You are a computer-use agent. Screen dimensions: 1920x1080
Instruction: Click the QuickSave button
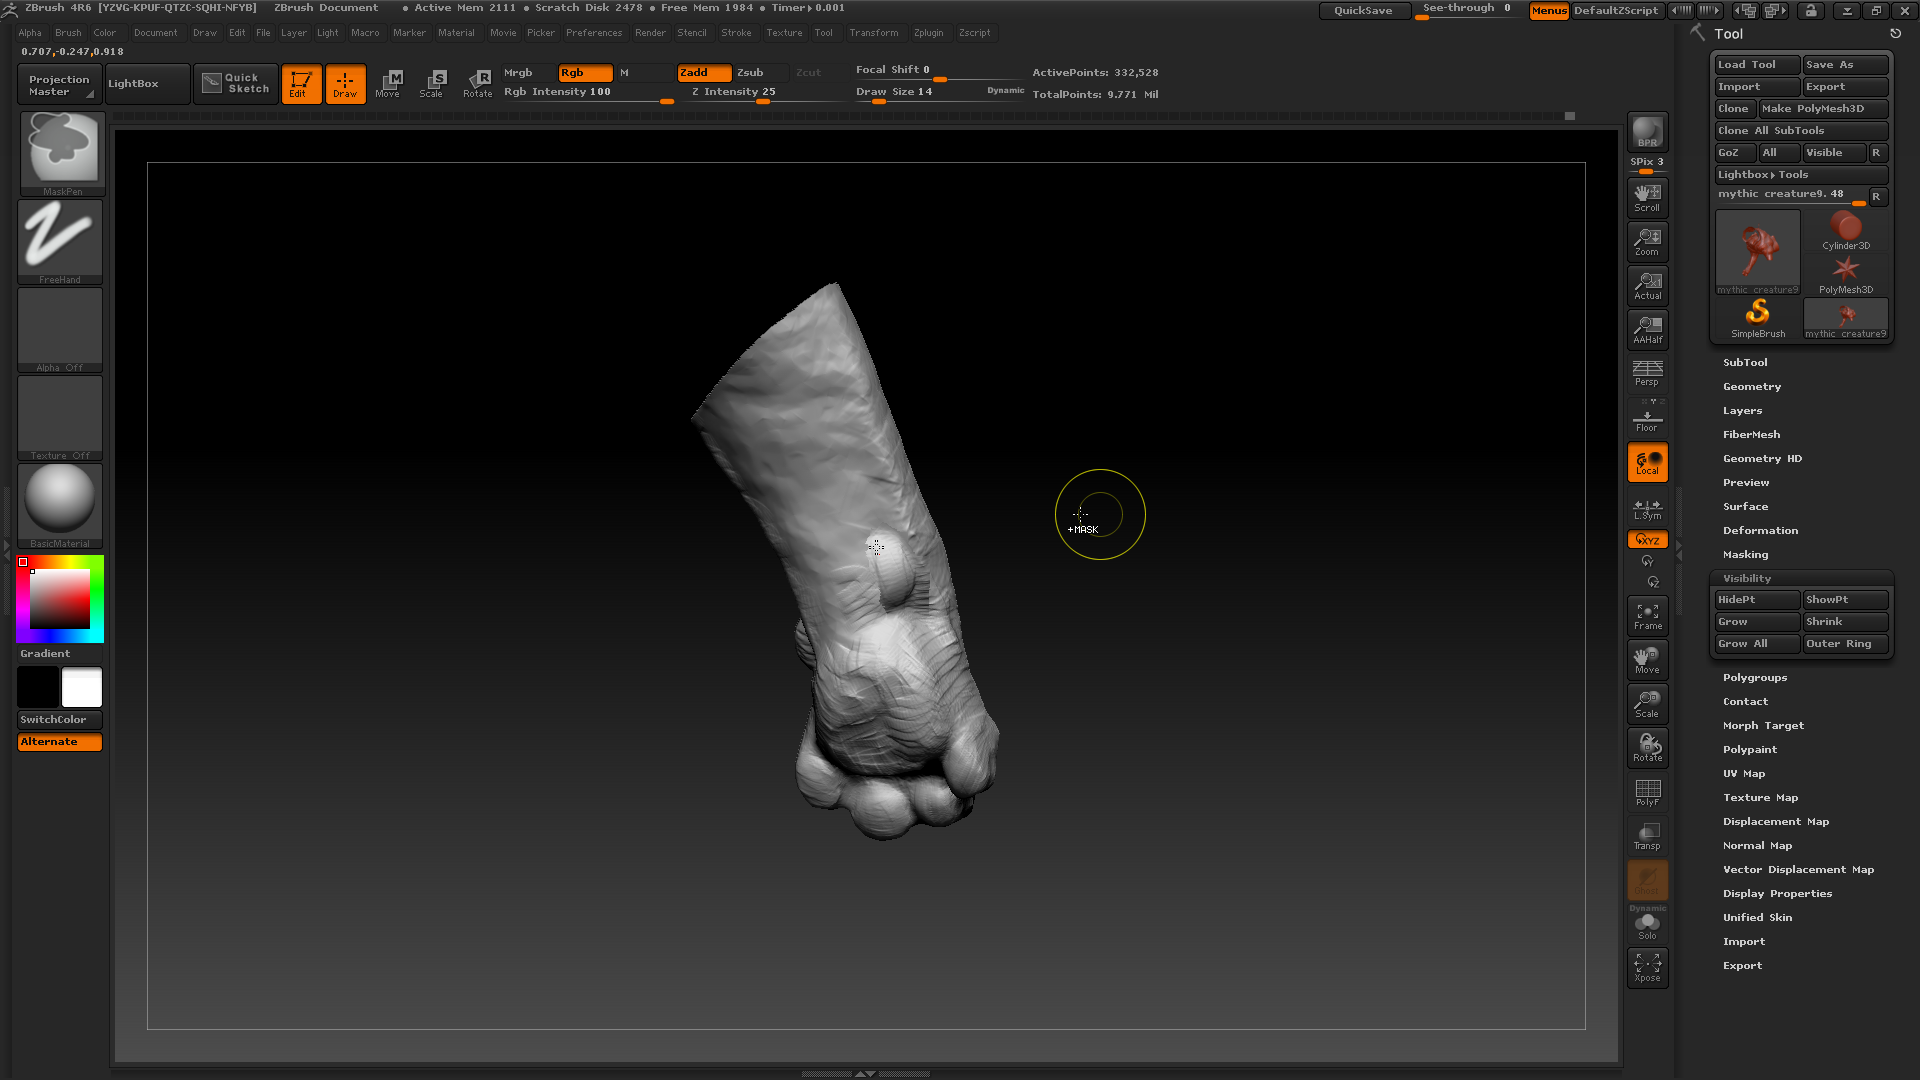coord(1363,11)
